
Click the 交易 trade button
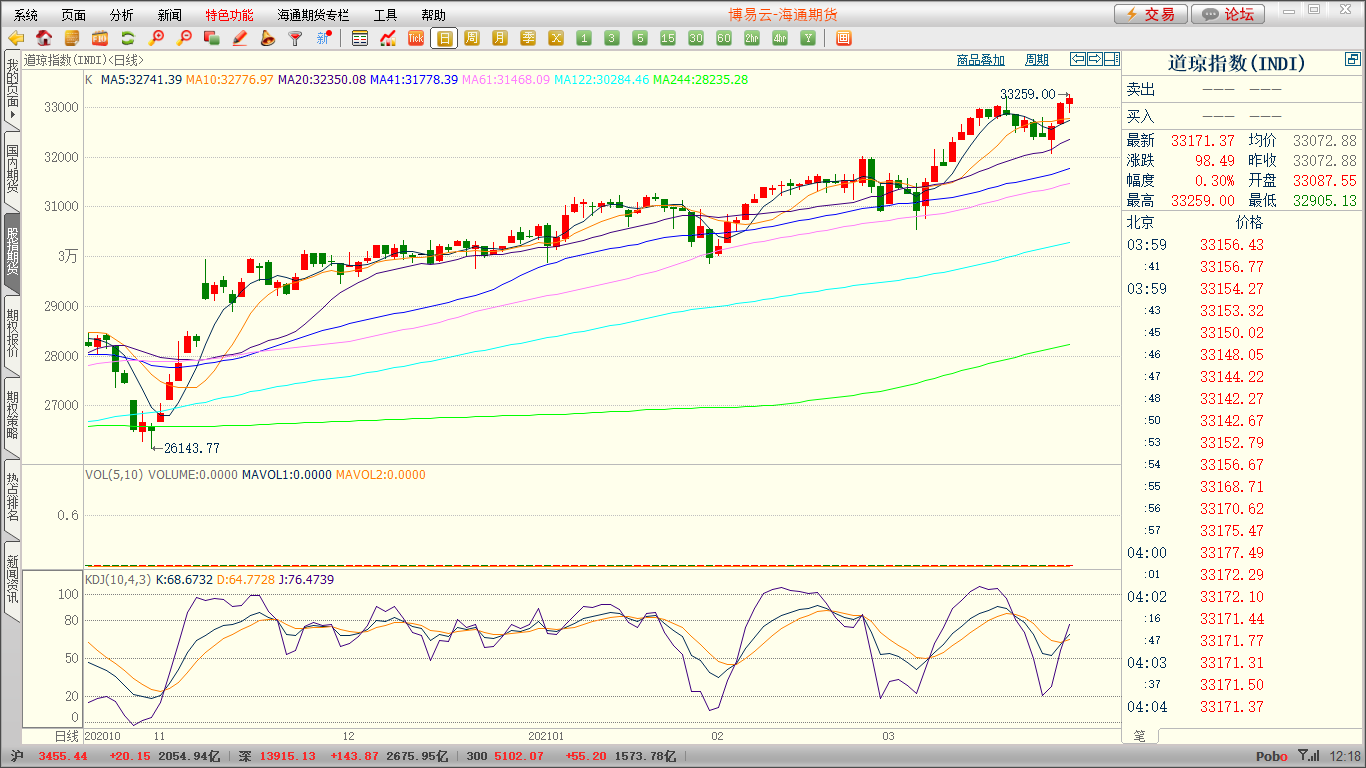point(1151,14)
